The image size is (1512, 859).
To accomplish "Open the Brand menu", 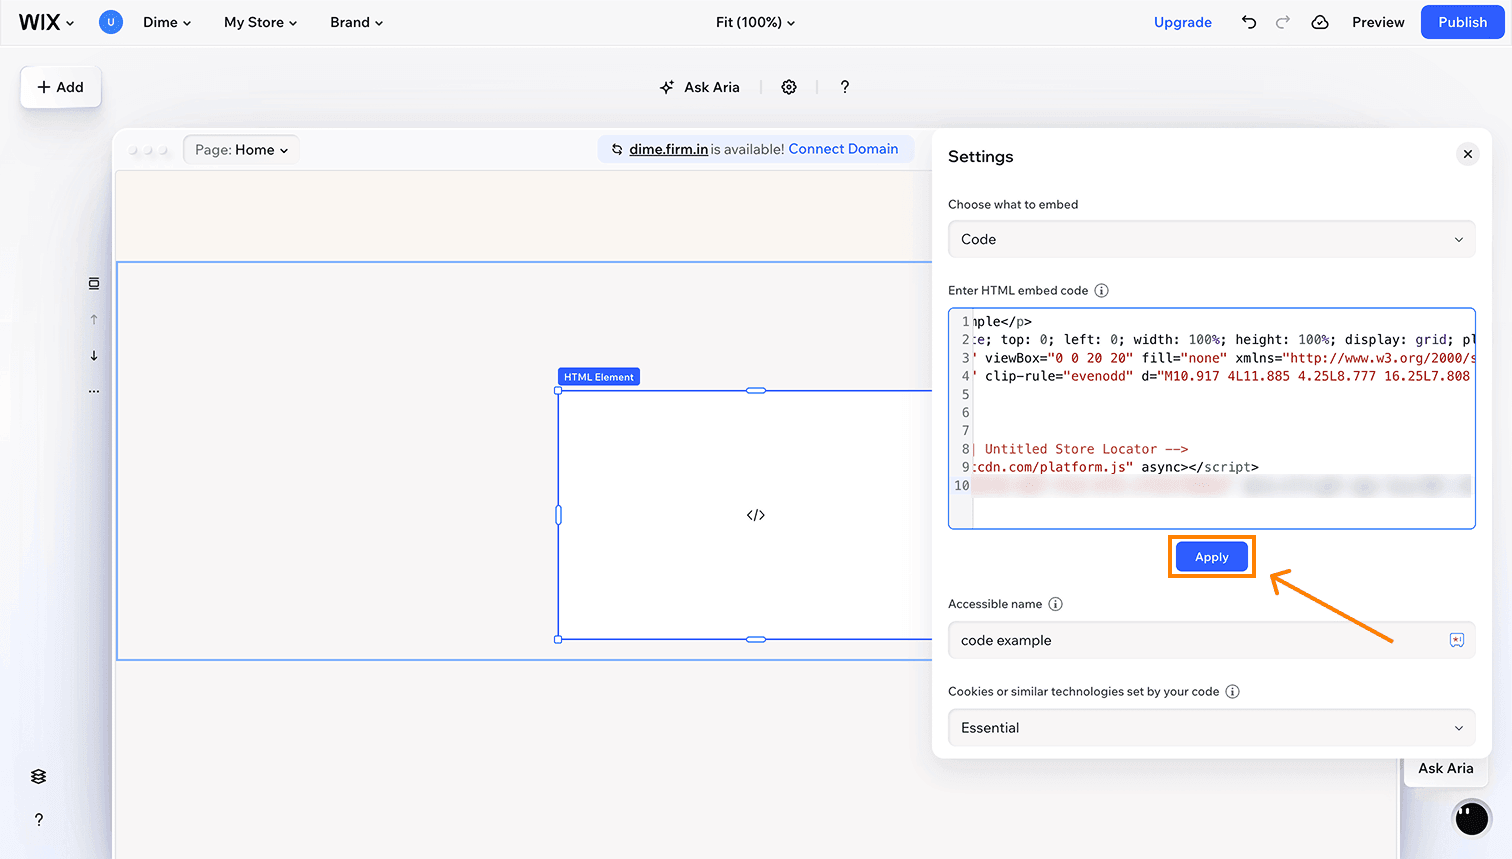I will pos(357,22).
